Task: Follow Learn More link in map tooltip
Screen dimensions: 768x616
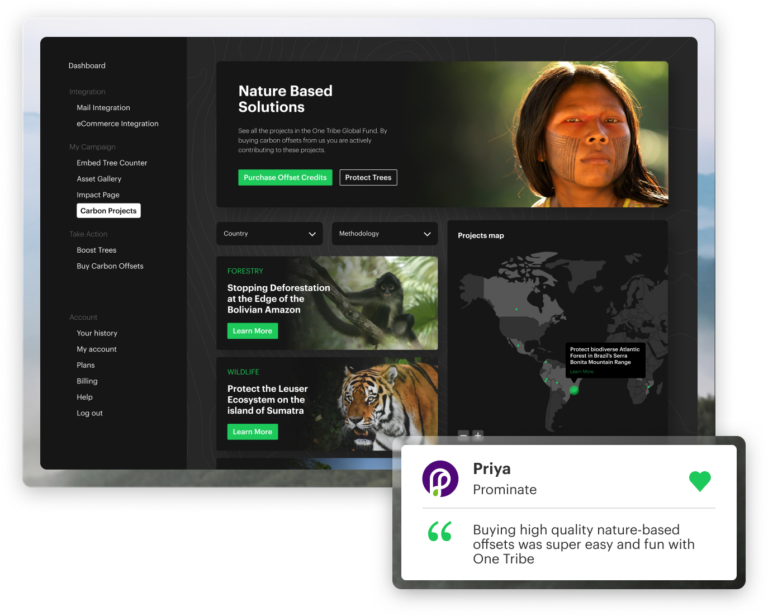Action: point(581,372)
